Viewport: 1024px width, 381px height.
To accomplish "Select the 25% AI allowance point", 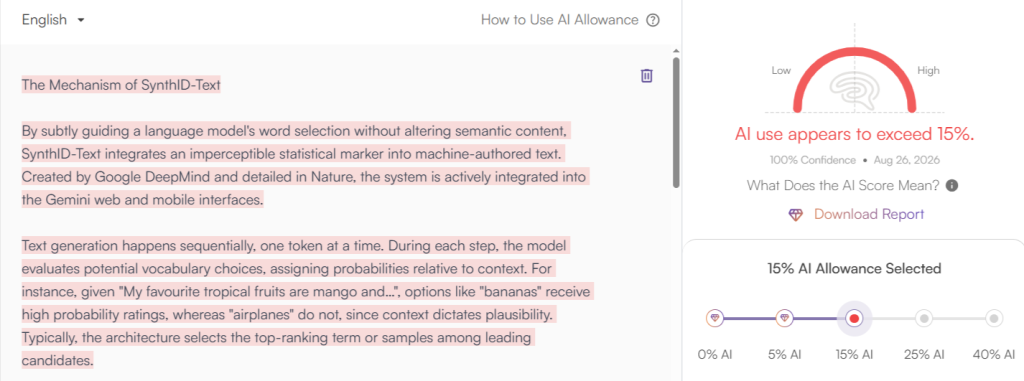I will pos(924,318).
